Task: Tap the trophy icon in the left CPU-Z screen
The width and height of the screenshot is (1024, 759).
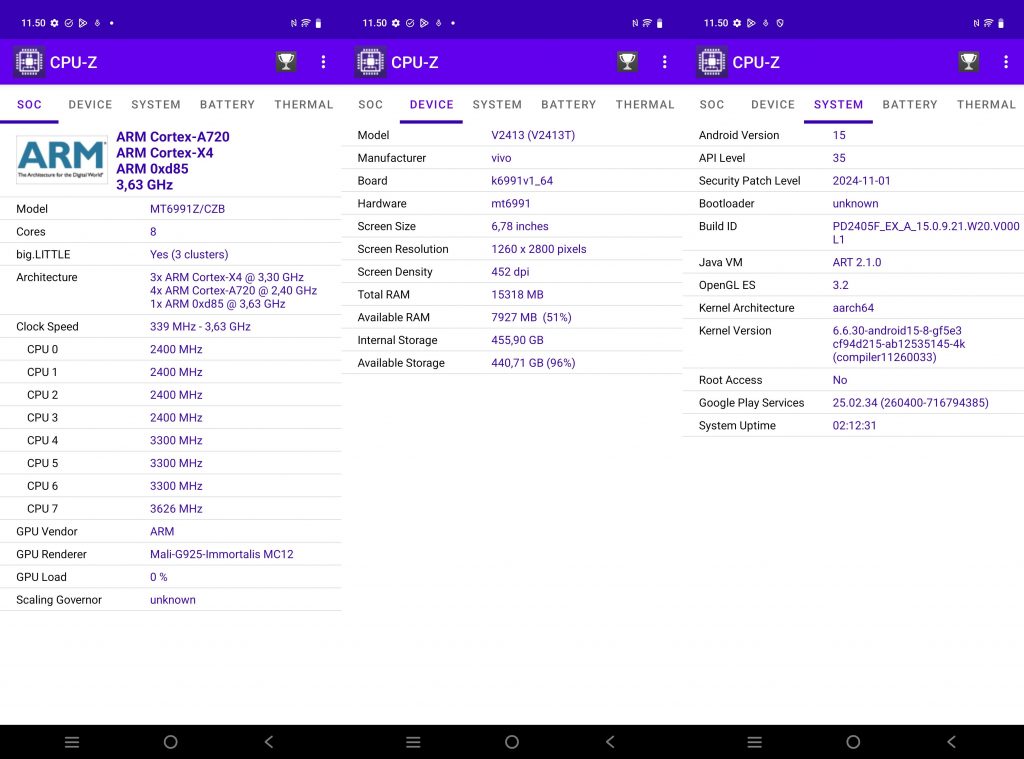Action: (286, 62)
